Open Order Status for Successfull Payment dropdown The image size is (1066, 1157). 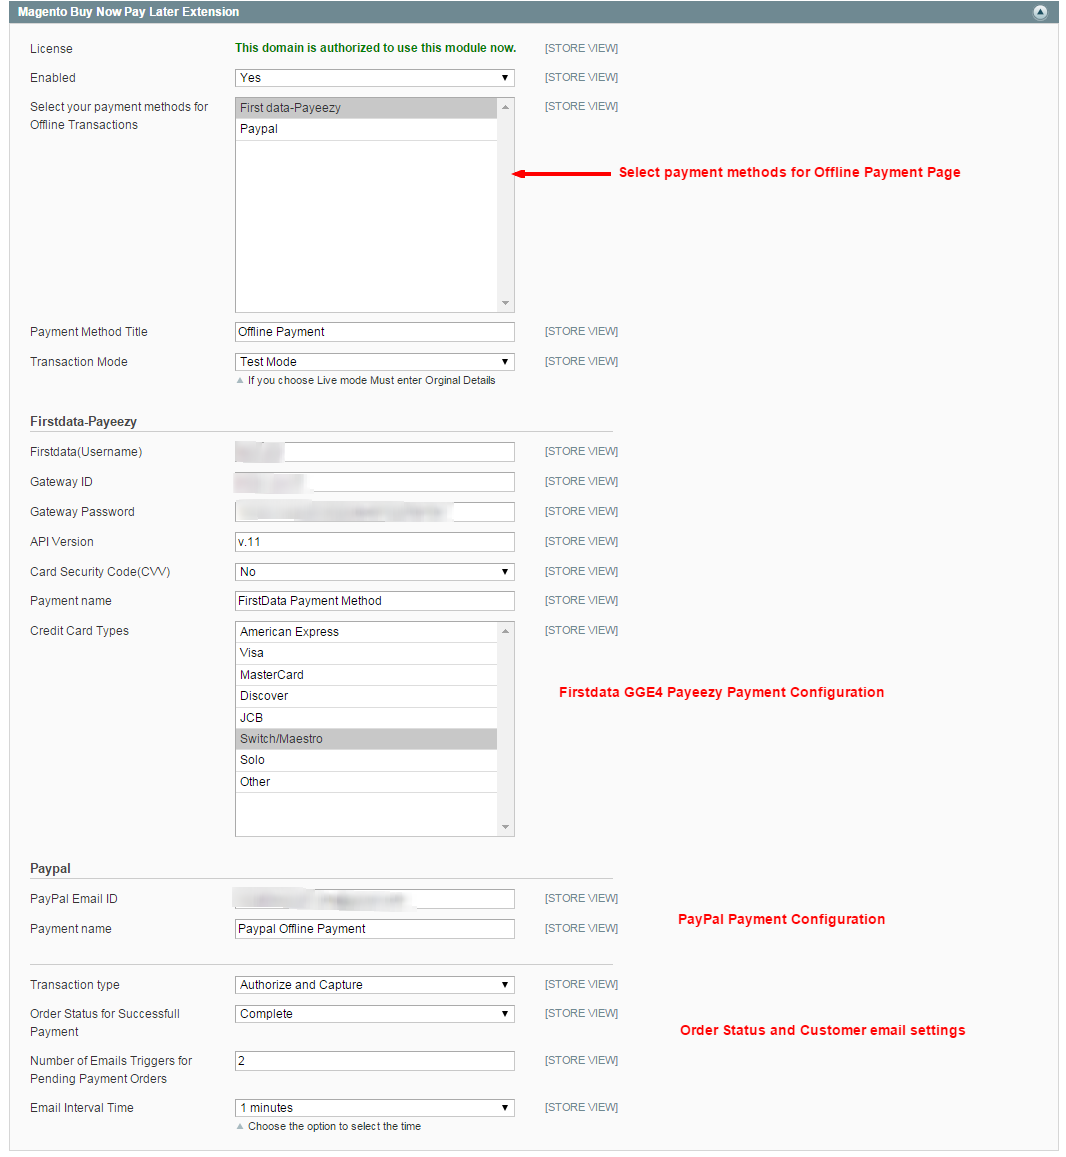coord(375,1014)
